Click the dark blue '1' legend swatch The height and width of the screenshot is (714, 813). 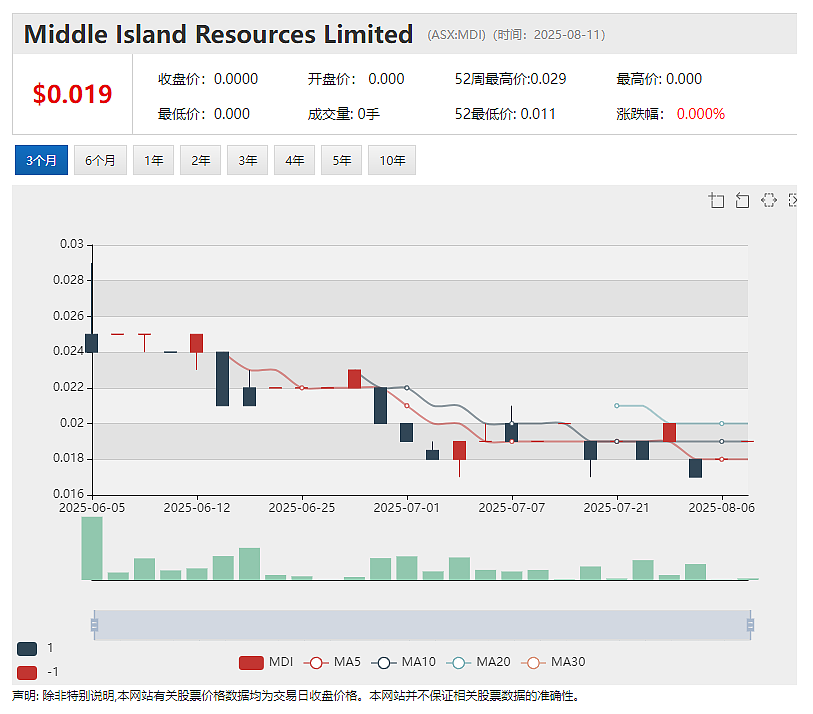click(x=27, y=648)
